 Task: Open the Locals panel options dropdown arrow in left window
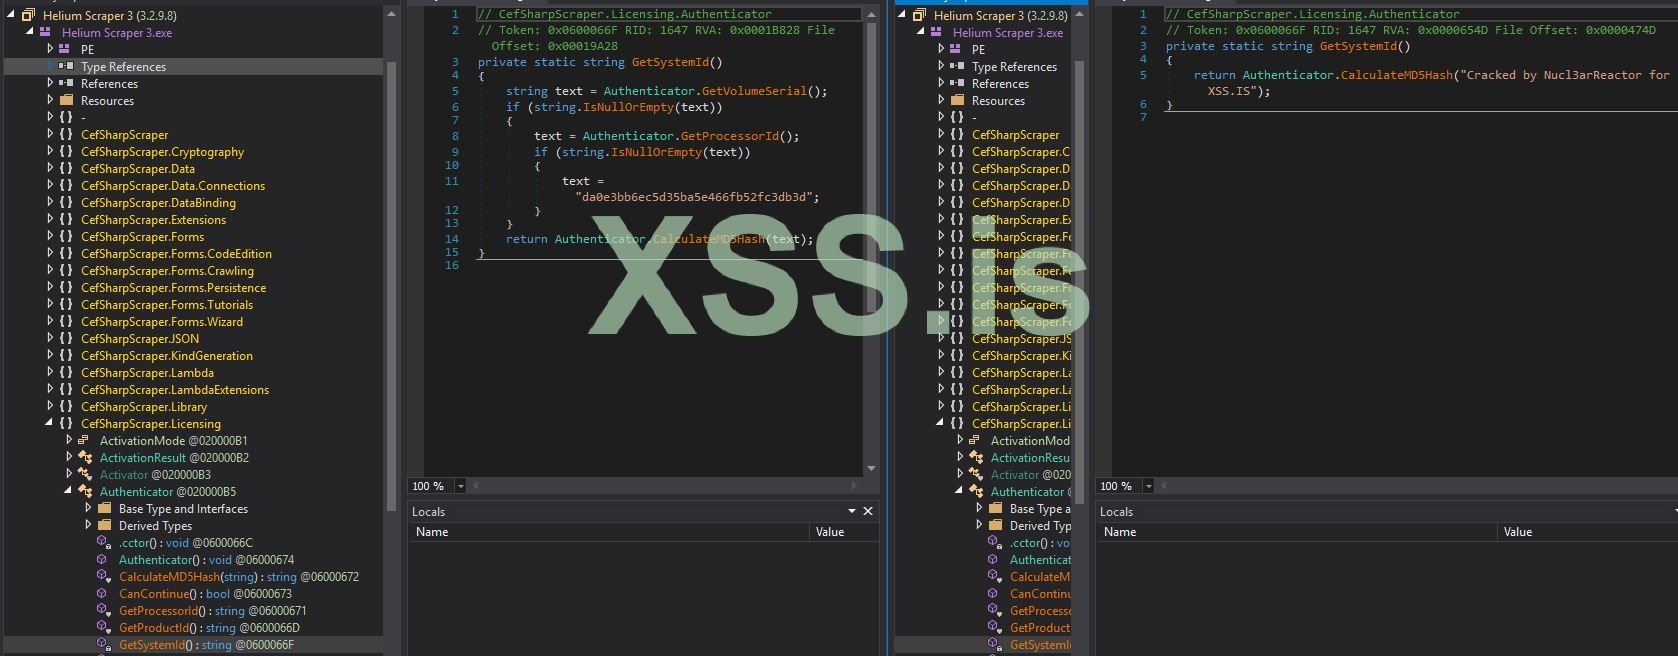click(x=852, y=511)
